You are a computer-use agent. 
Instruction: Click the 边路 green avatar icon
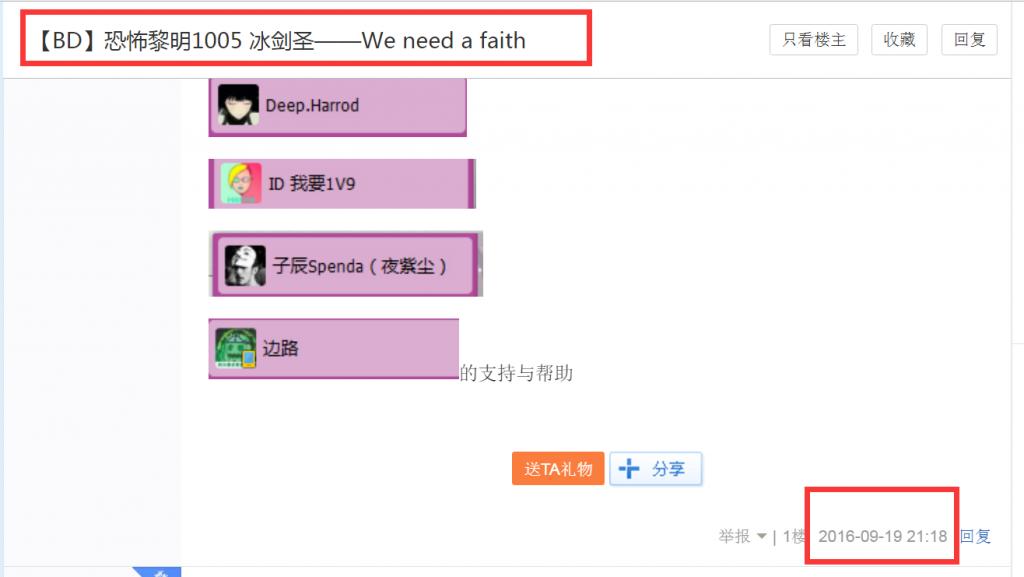point(235,349)
